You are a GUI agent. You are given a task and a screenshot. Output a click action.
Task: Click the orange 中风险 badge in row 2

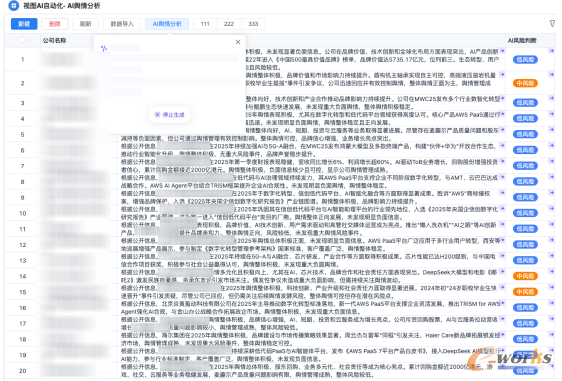(525, 83)
